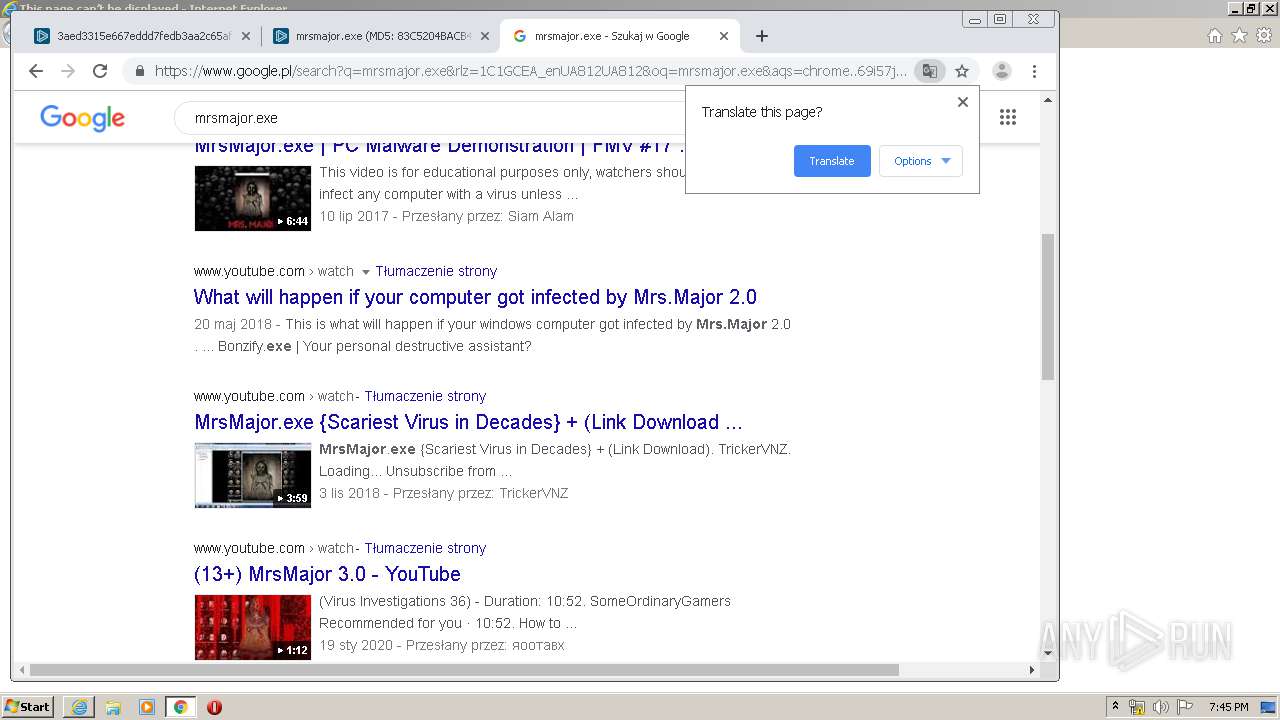The height and width of the screenshot is (720, 1280).
Task: Click the padlock site info icon
Action: point(139,71)
